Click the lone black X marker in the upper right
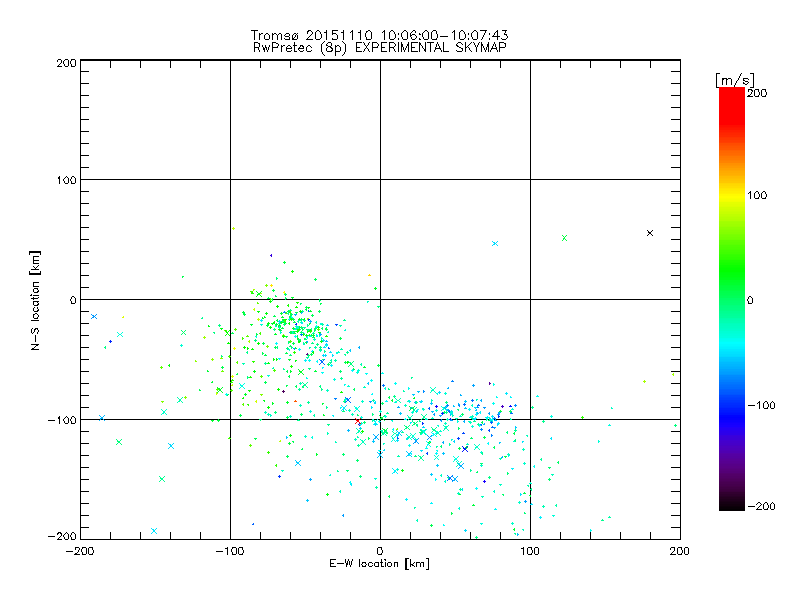 [x=649, y=233]
